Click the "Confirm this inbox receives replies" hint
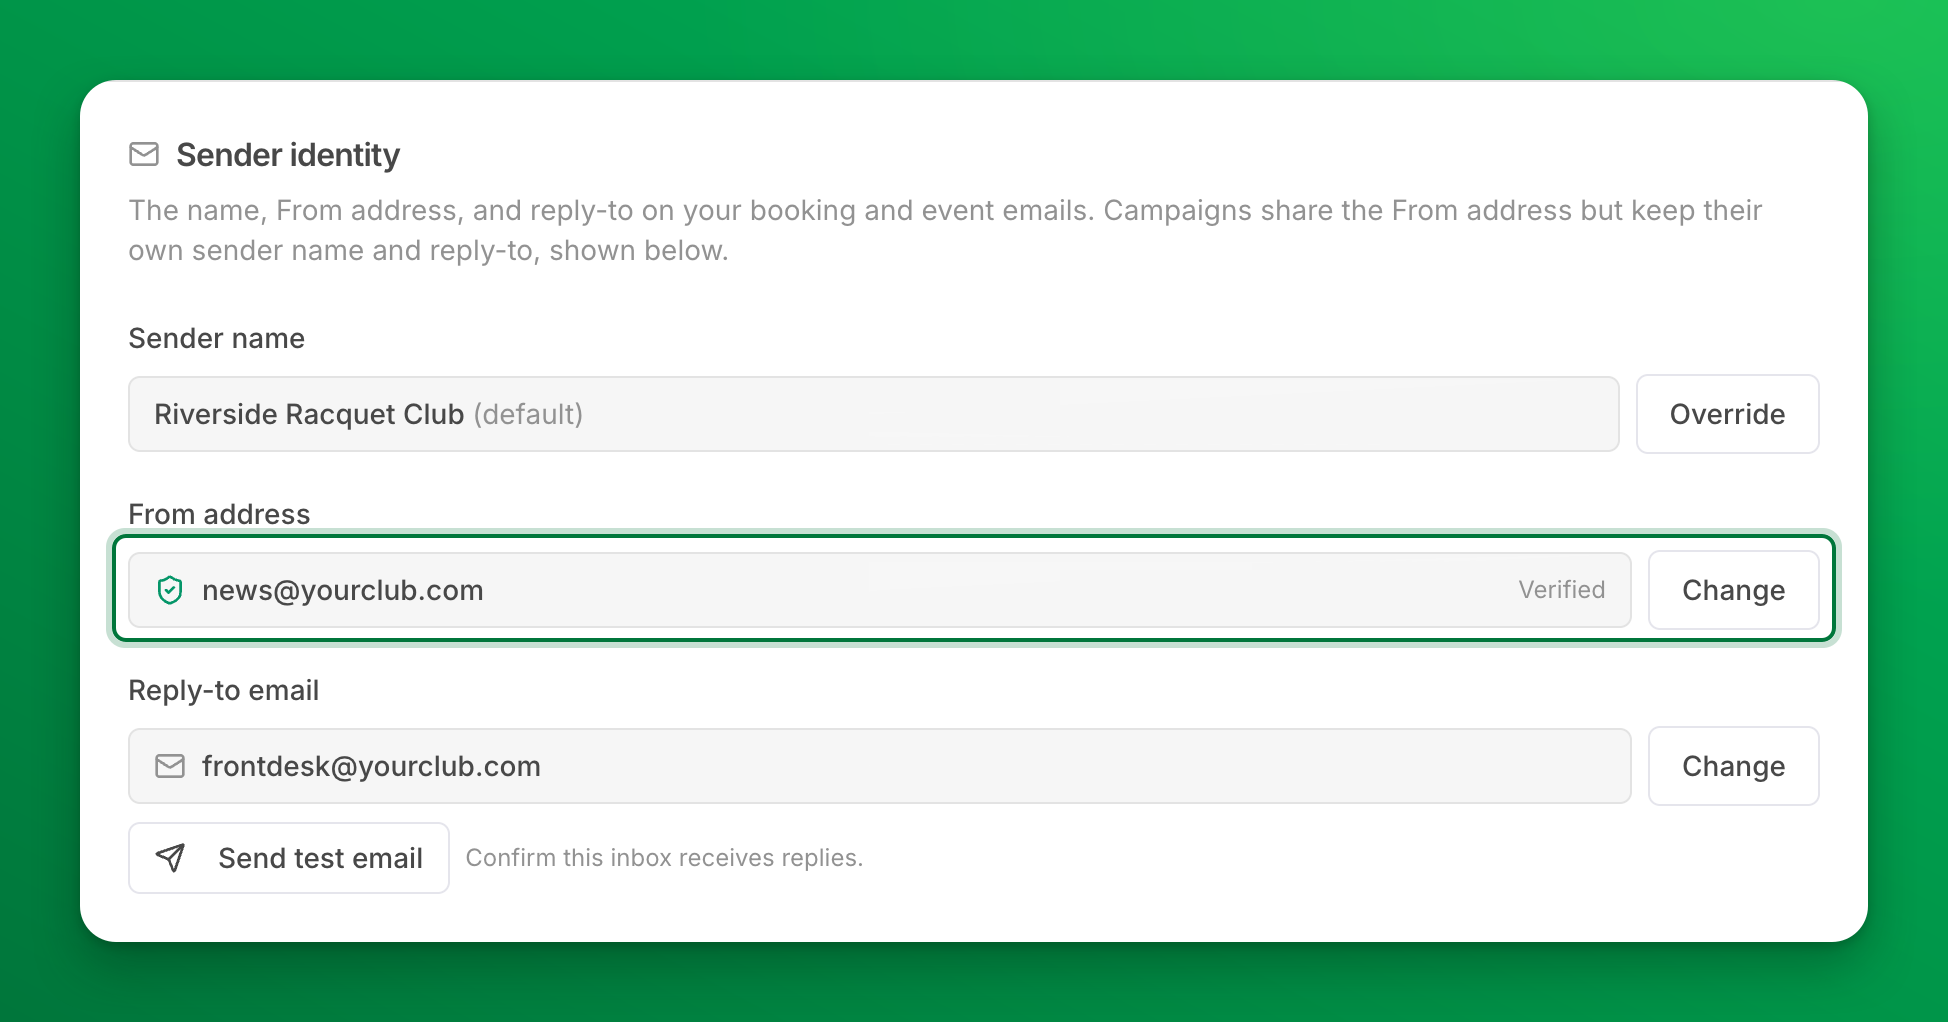This screenshot has width=1948, height=1022. point(664,858)
